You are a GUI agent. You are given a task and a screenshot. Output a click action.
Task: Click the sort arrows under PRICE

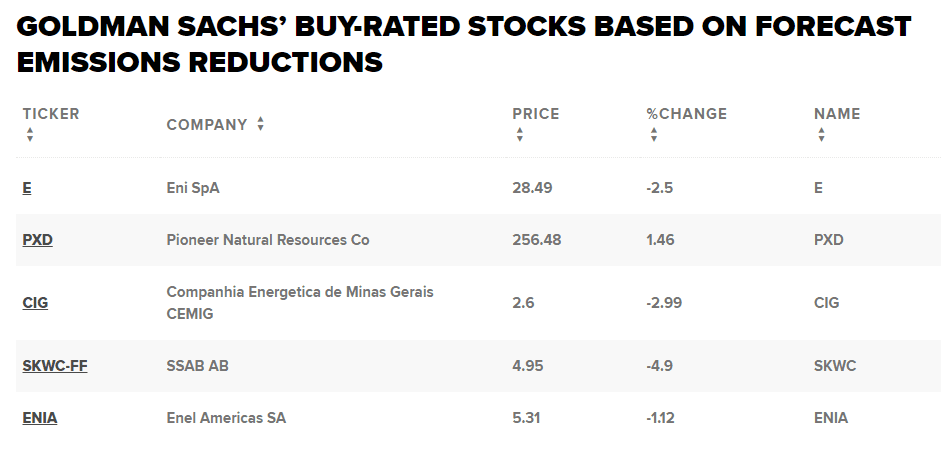point(520,134)
